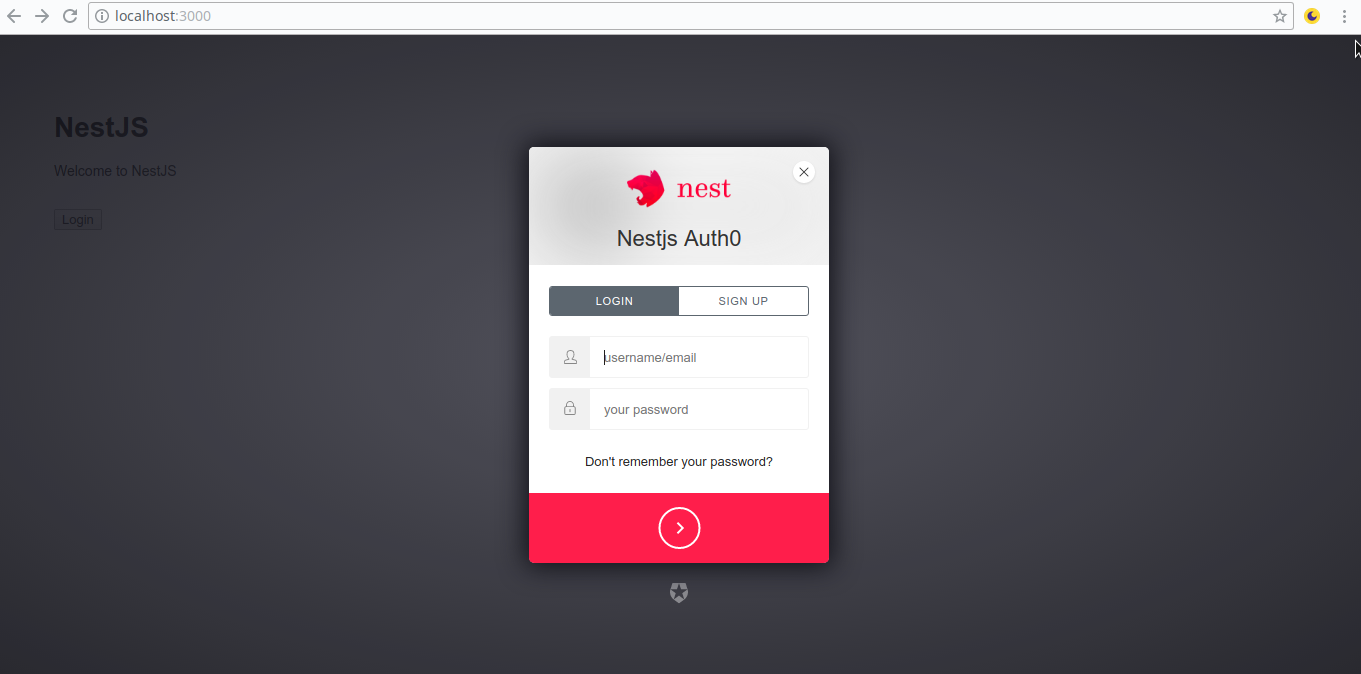Click the Auth0 shield badge below dialog
Viewport: 1361px width, 674px height.
coord(679,593)
